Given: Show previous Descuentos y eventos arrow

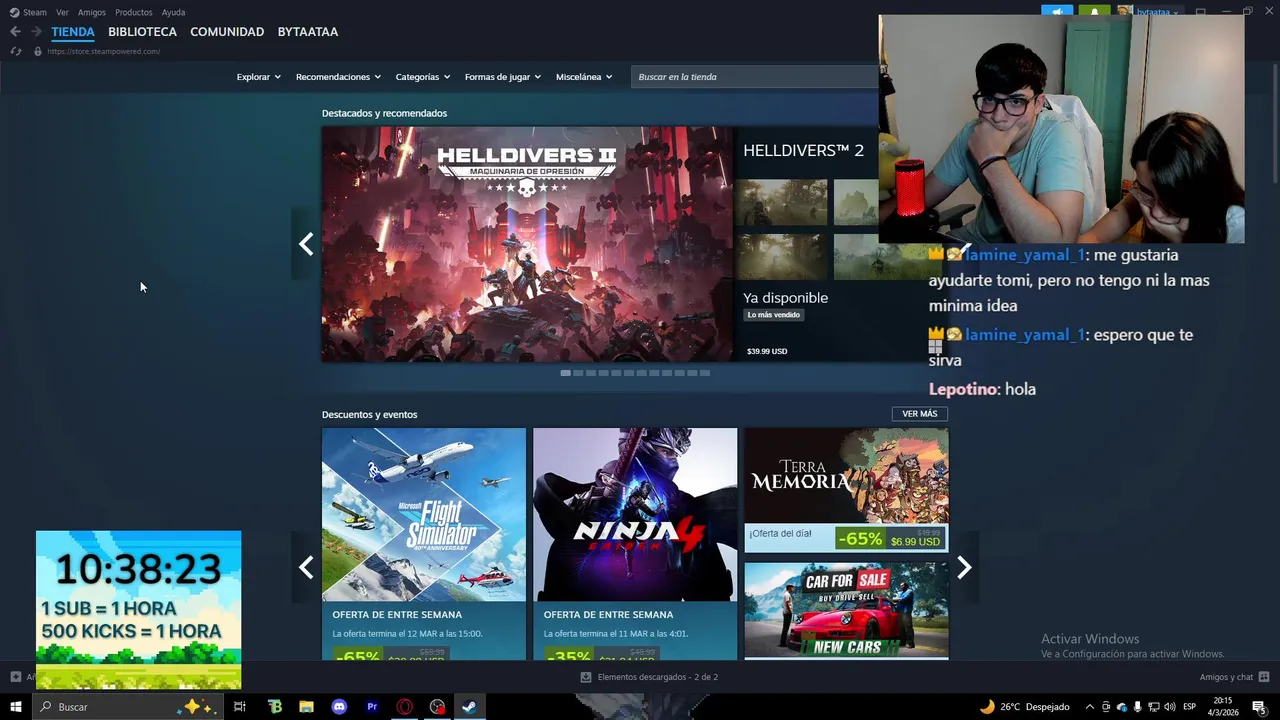Looking at the screenshot, I should 306,567.
